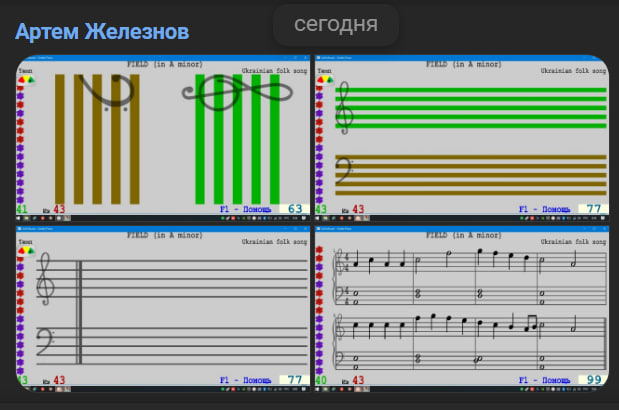Viewport: 619px width, 410px height.
Task: Click F1 - Помощь in the sheet music image
Action: click(x=545, y=380)
